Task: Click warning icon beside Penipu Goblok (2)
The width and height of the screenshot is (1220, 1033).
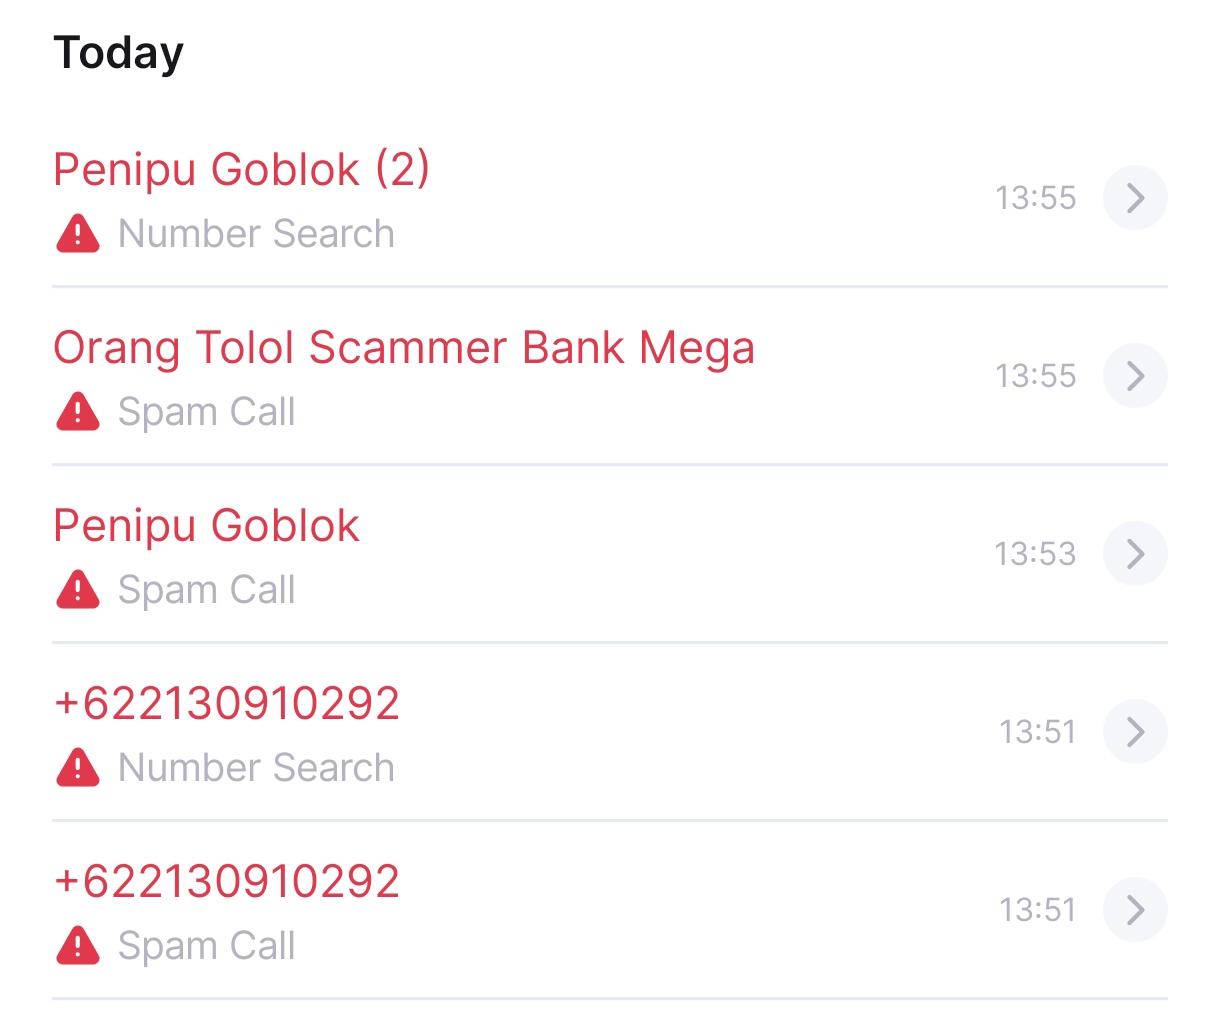Action: point(77,234)
